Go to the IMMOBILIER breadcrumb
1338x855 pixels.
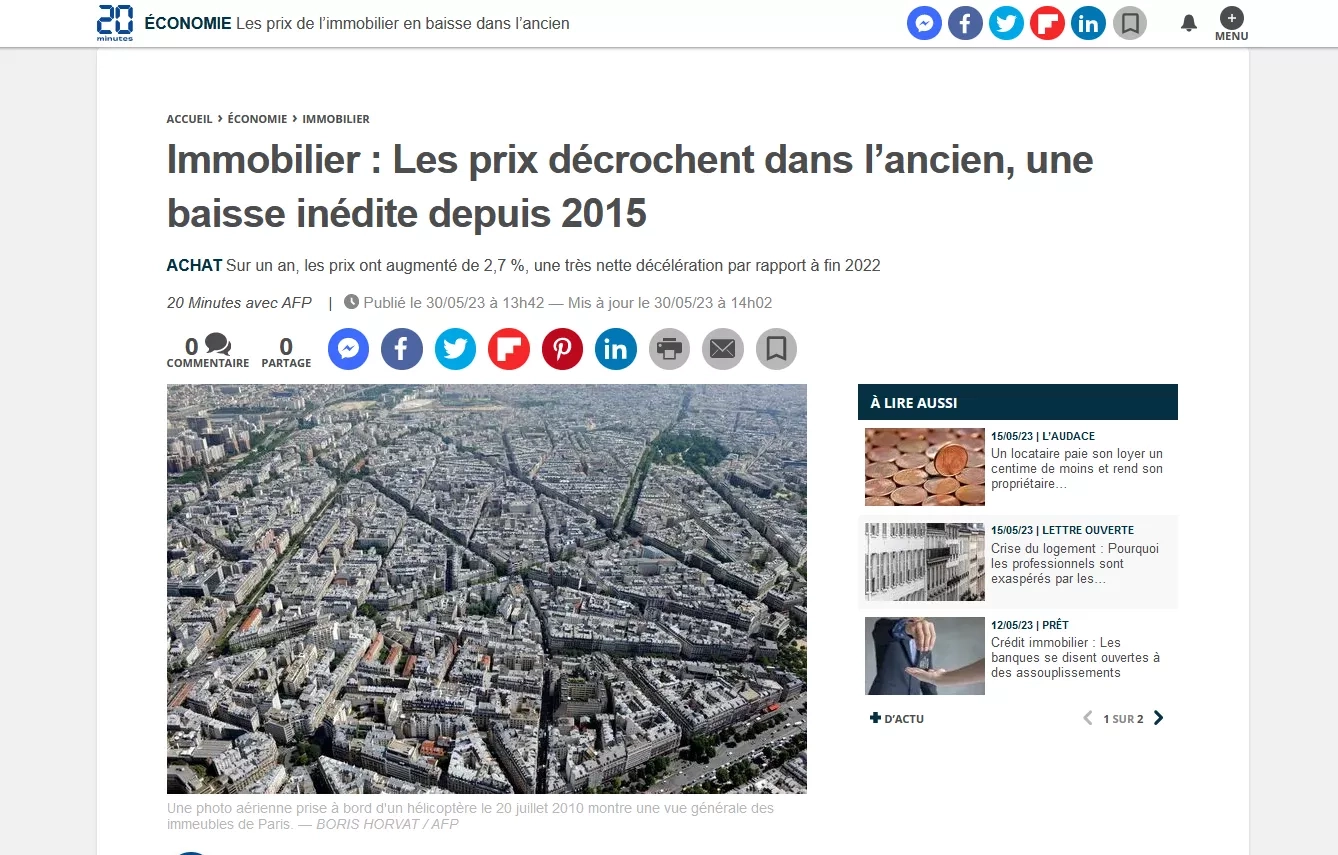point(336,119)
